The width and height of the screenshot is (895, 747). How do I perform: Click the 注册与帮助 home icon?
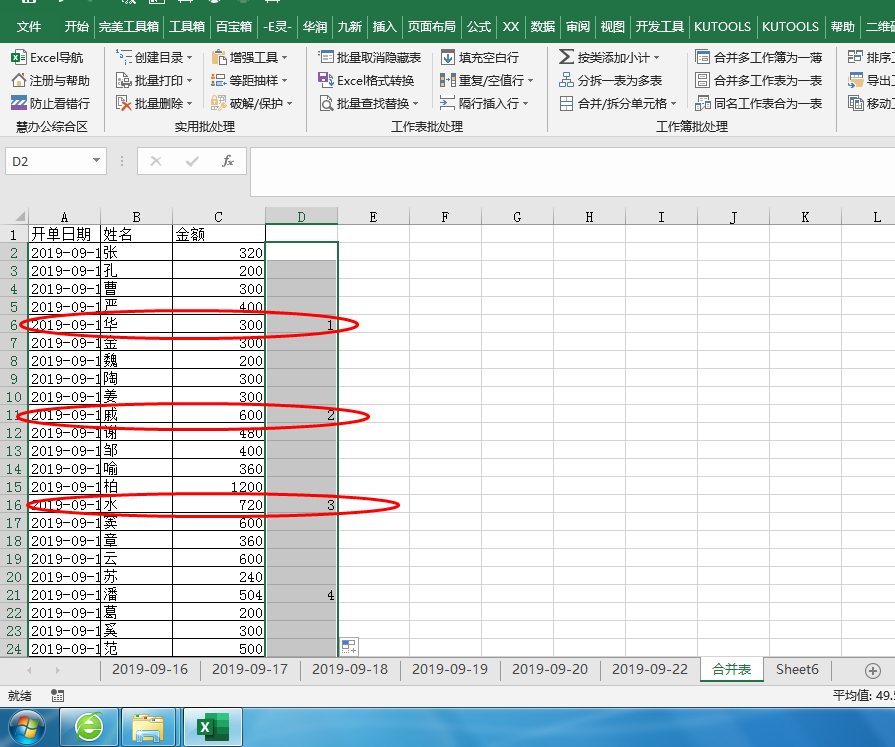(18, 80)
